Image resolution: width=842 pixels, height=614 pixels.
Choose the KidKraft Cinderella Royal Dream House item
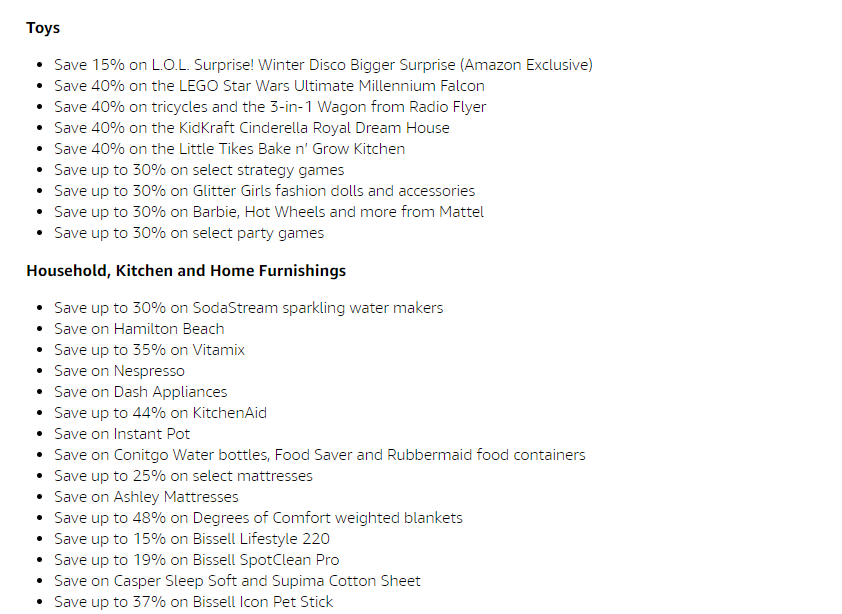(x=252, y=128)
